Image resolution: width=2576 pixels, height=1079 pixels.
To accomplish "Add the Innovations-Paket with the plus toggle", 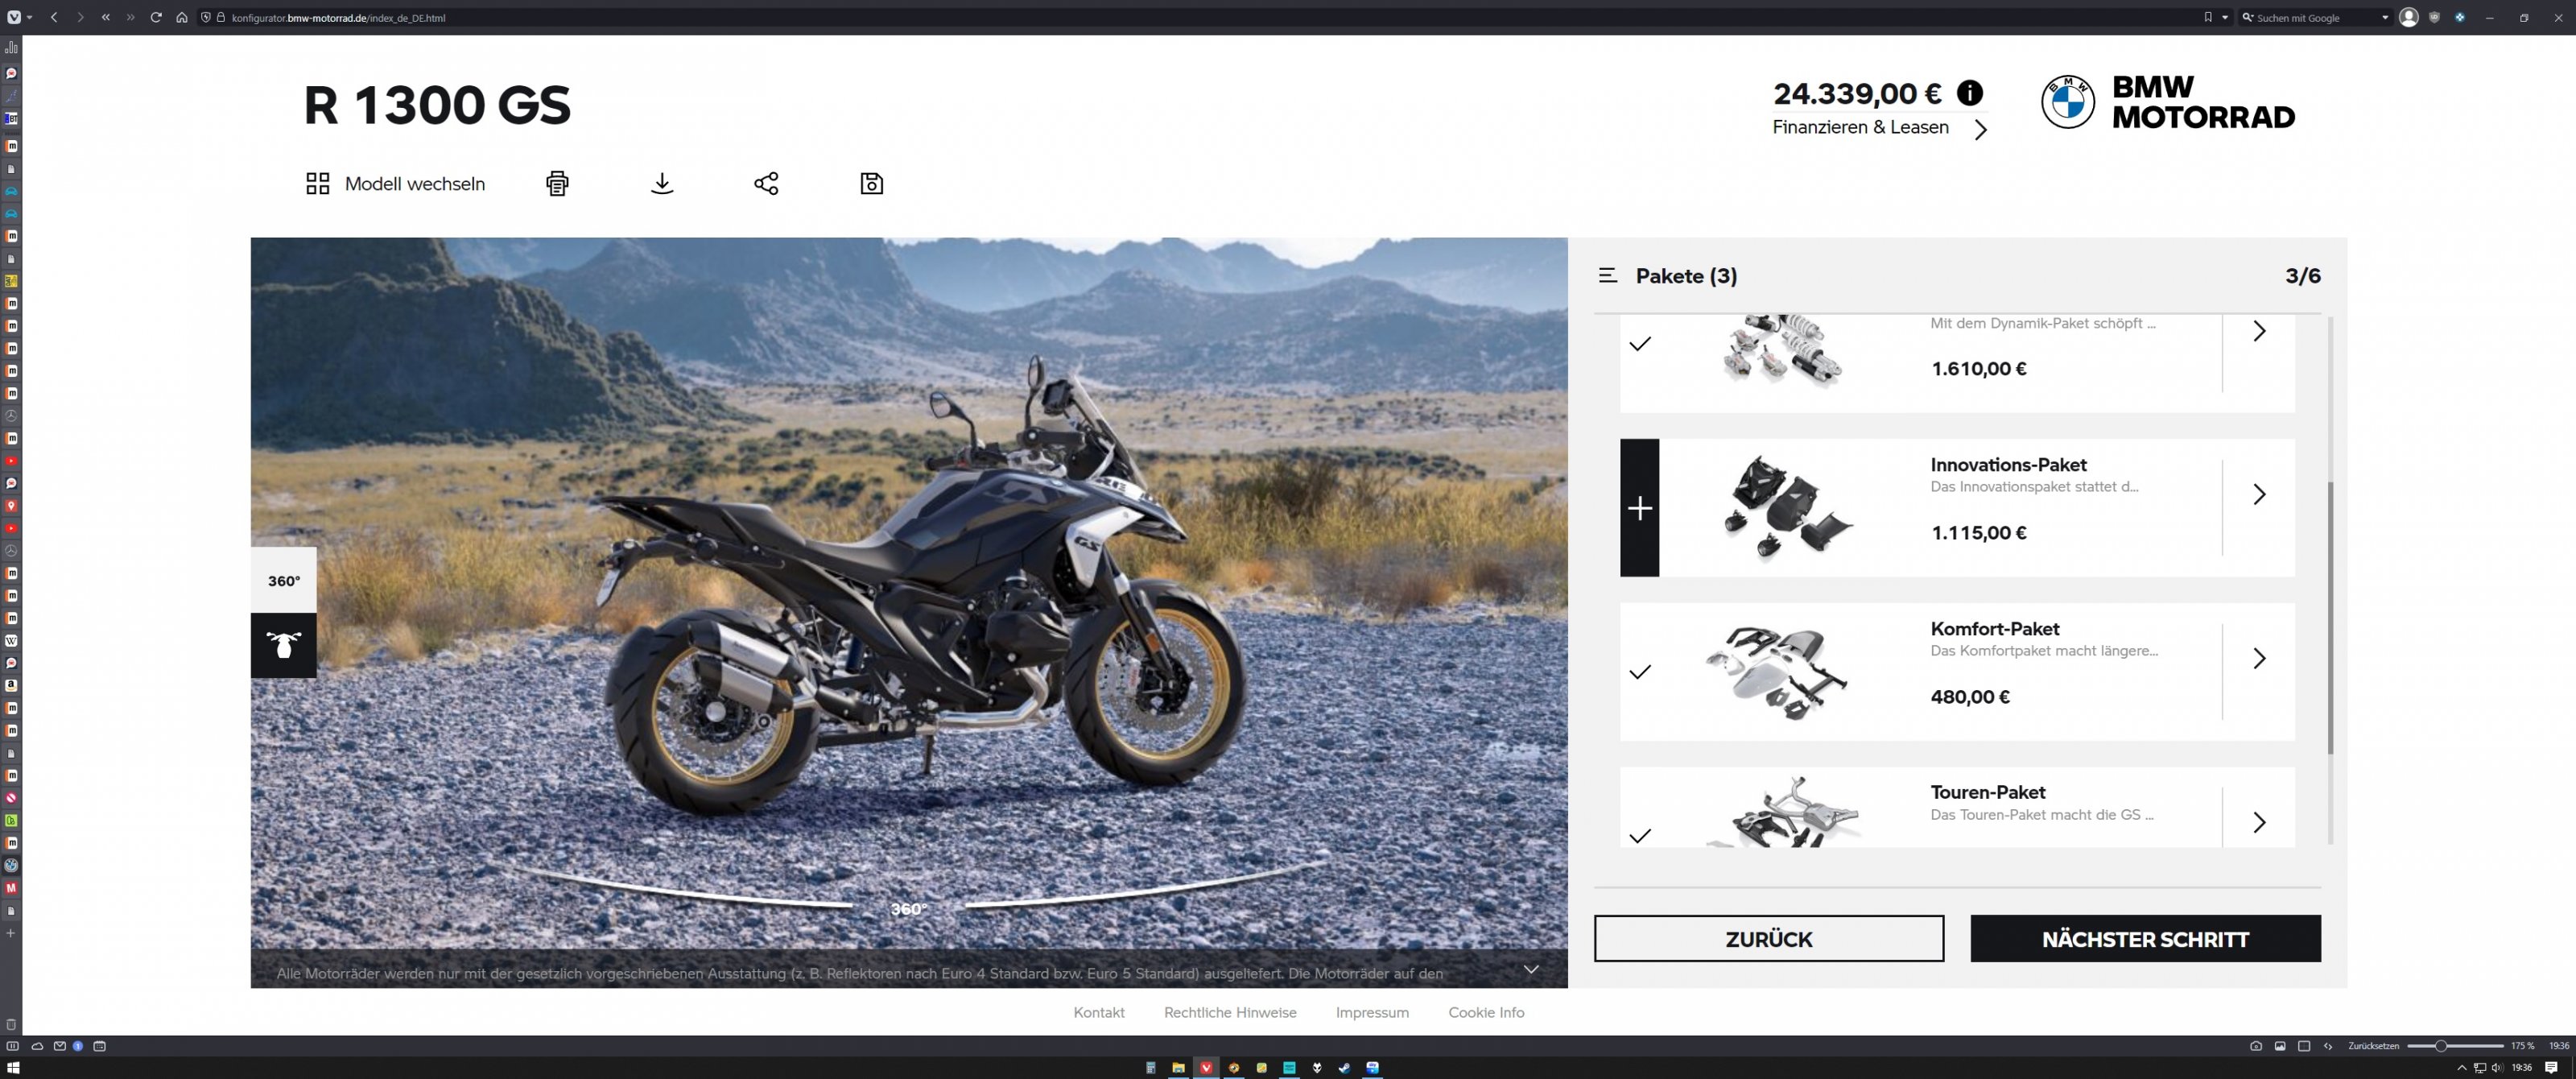I will (x=1639, y=508).
